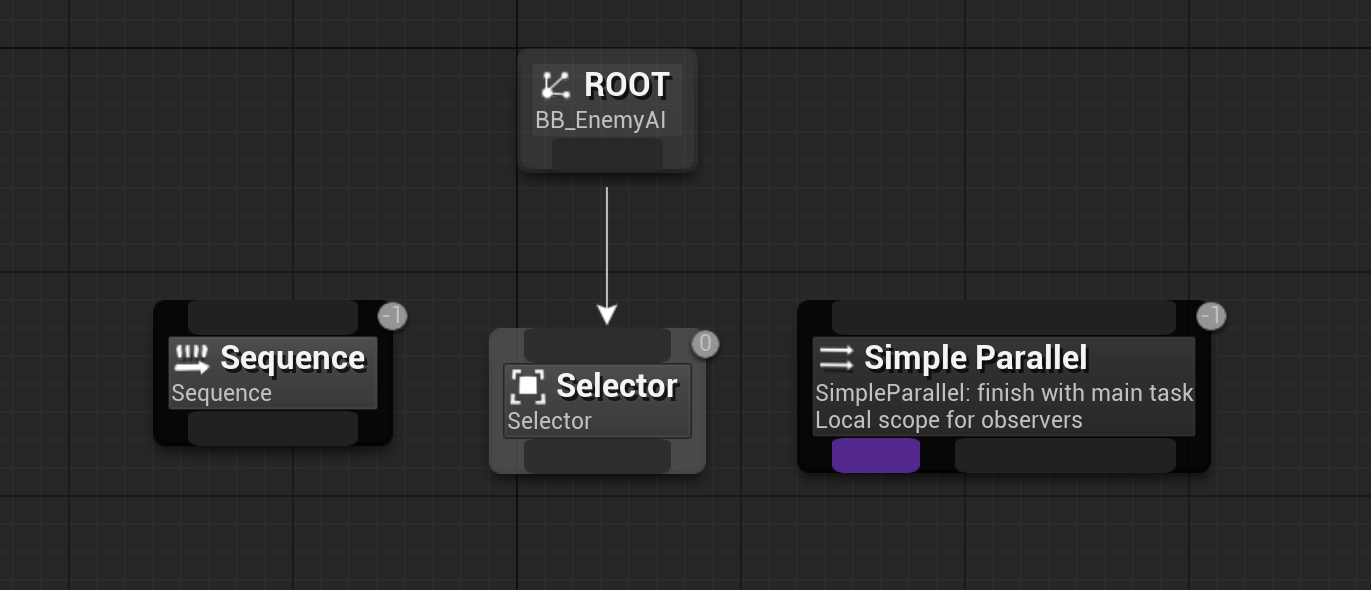Click the Sequence node arrow icon

[x=191, y=358]
